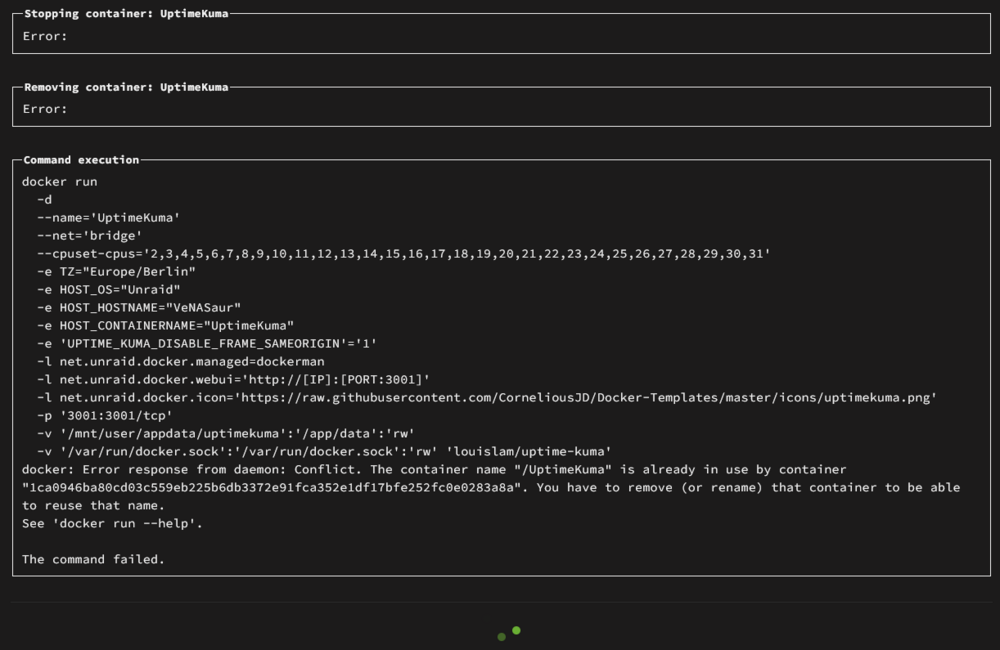Click the 'louislam/uptime-kuma' image name

(529, 451)
